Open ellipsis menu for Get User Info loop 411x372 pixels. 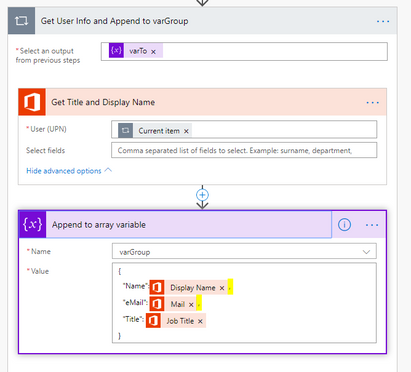tap(383, 21)
